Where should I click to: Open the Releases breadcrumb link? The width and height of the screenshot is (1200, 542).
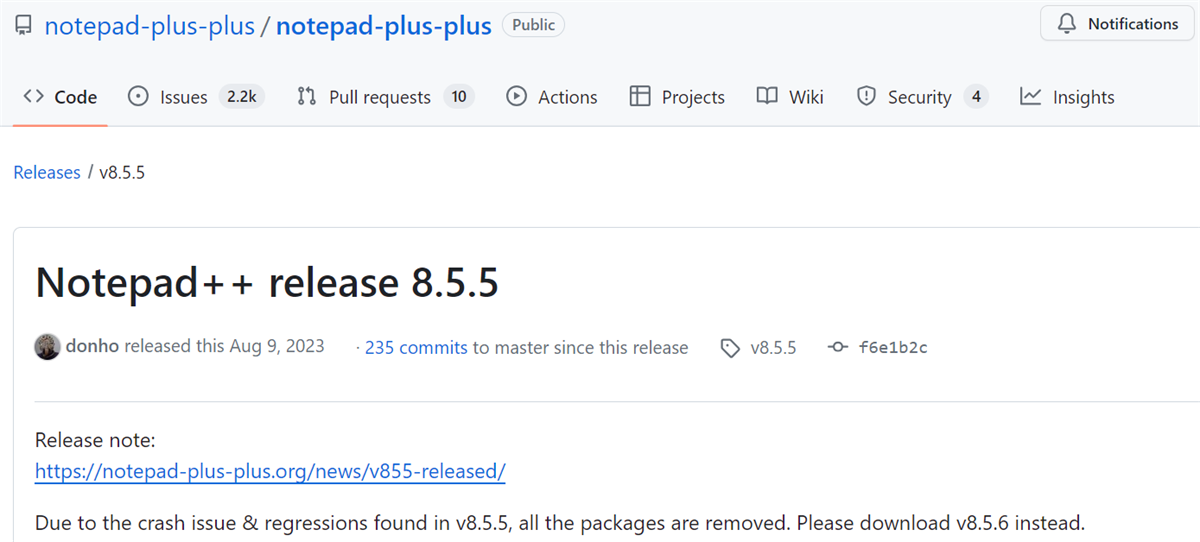pyautogui.click(x=47, y=172)
